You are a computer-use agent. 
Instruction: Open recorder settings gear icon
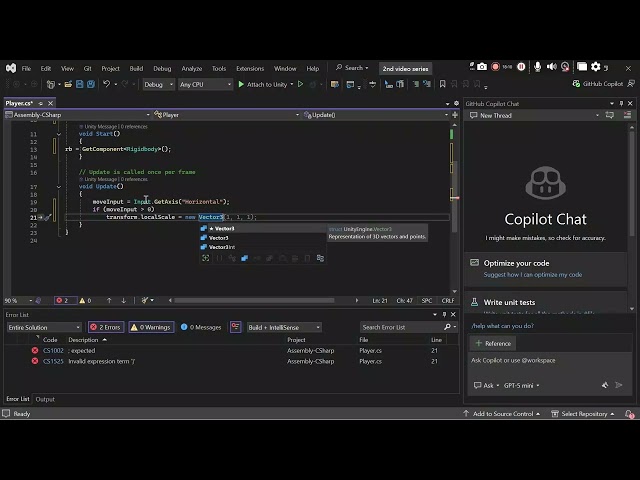(x=596, y=67)
